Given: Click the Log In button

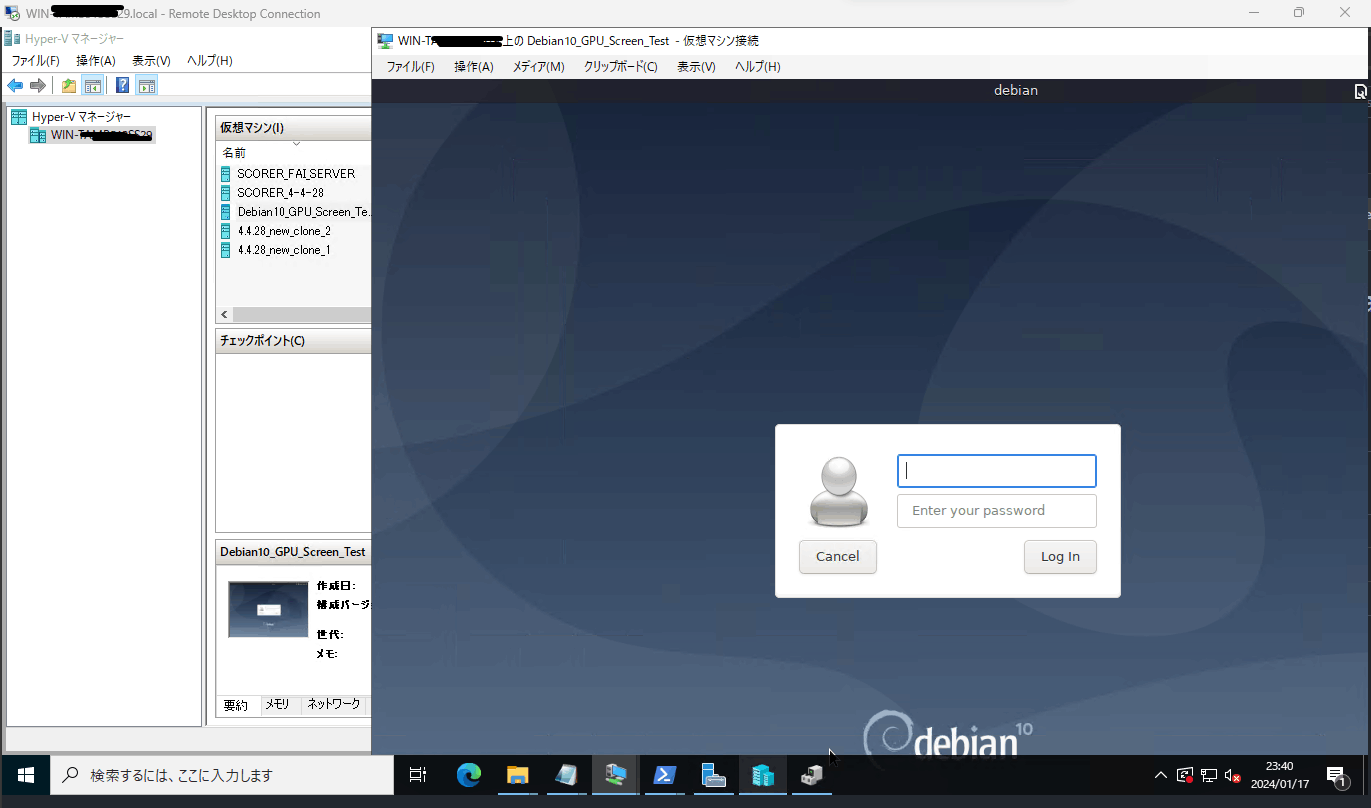Looking at the screenshot, I should pyautogui.click(x=1060, y=557).
